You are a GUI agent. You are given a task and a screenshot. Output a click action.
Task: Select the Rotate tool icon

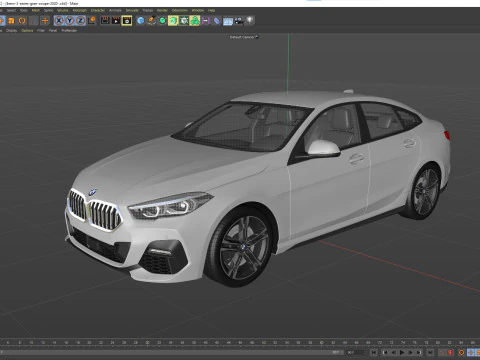pos(22,21)
